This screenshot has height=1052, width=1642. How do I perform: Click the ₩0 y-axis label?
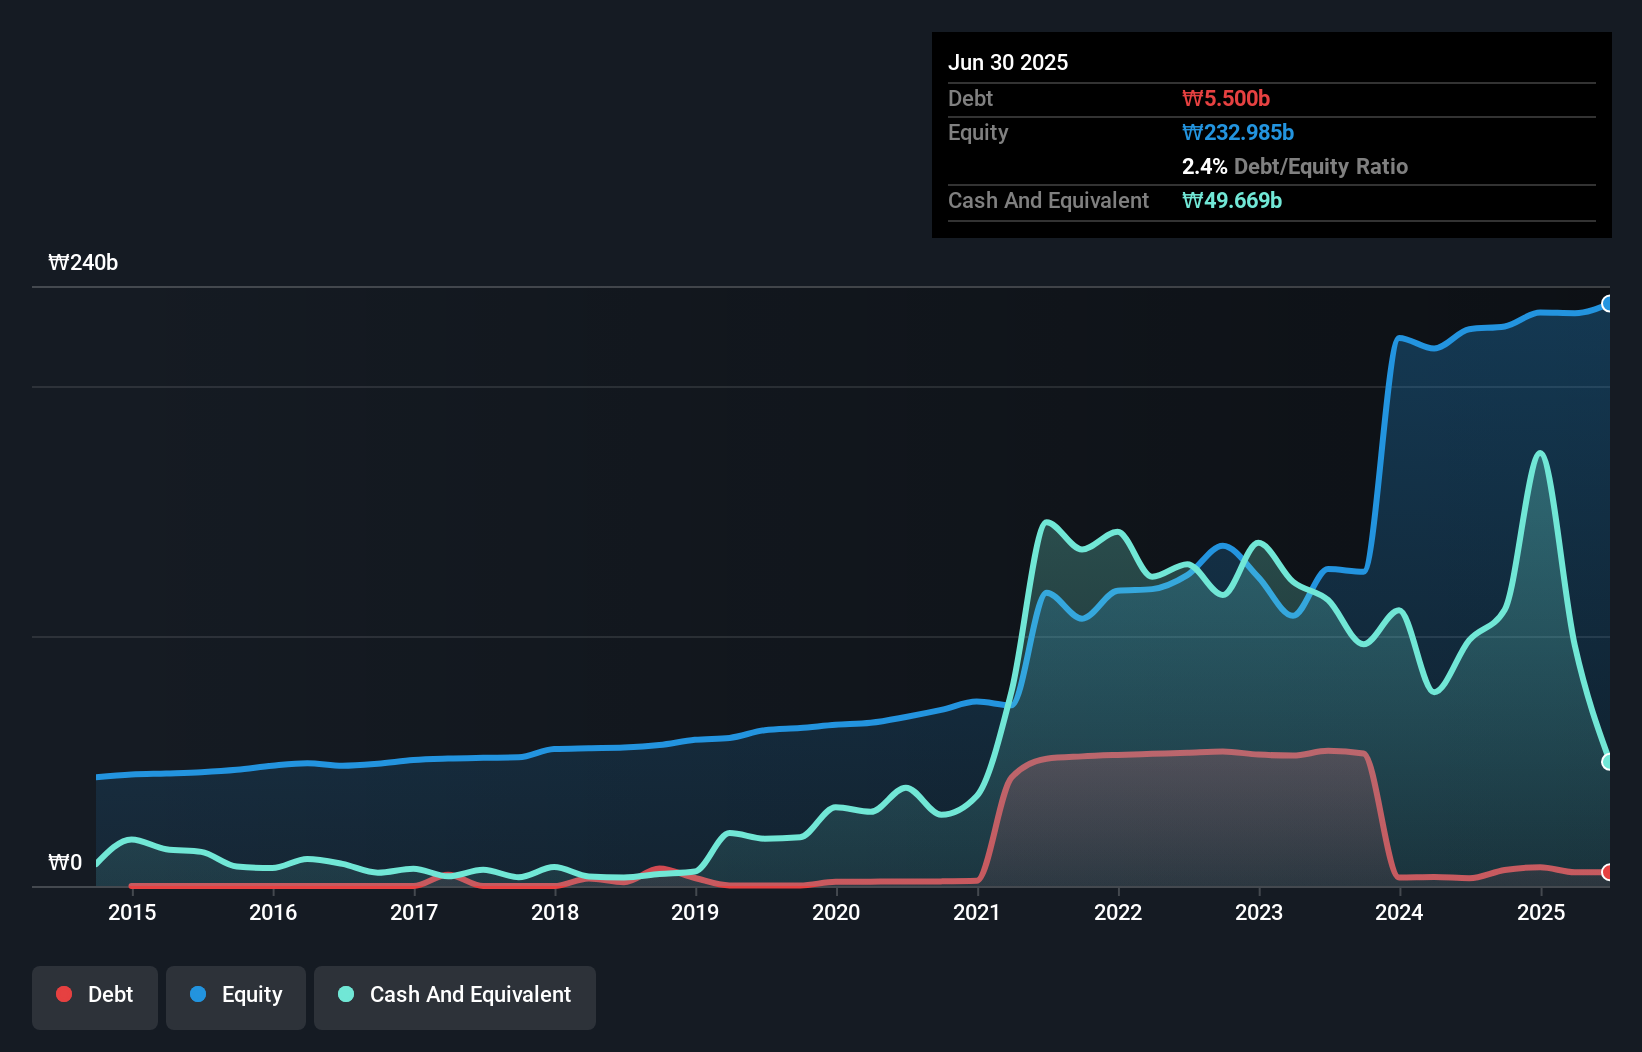coord(65,863)
